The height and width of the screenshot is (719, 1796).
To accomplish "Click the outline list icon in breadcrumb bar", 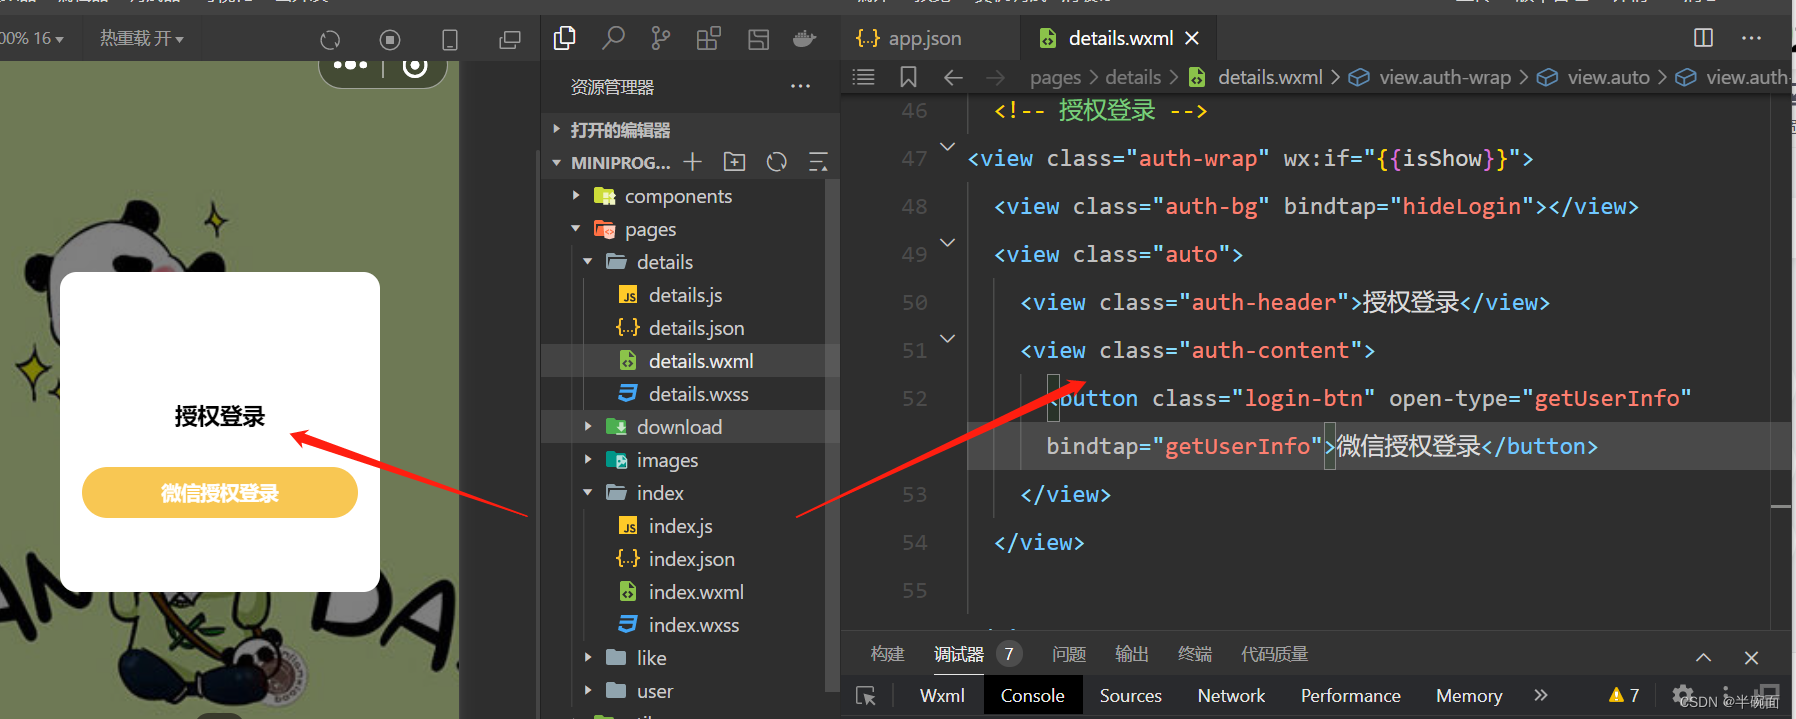I will pyautogui.click(x=864, y=77).
